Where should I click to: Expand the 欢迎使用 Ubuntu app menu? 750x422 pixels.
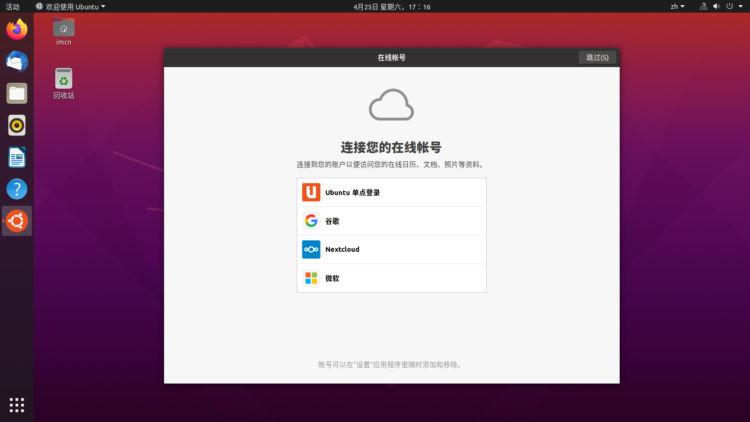70,6
